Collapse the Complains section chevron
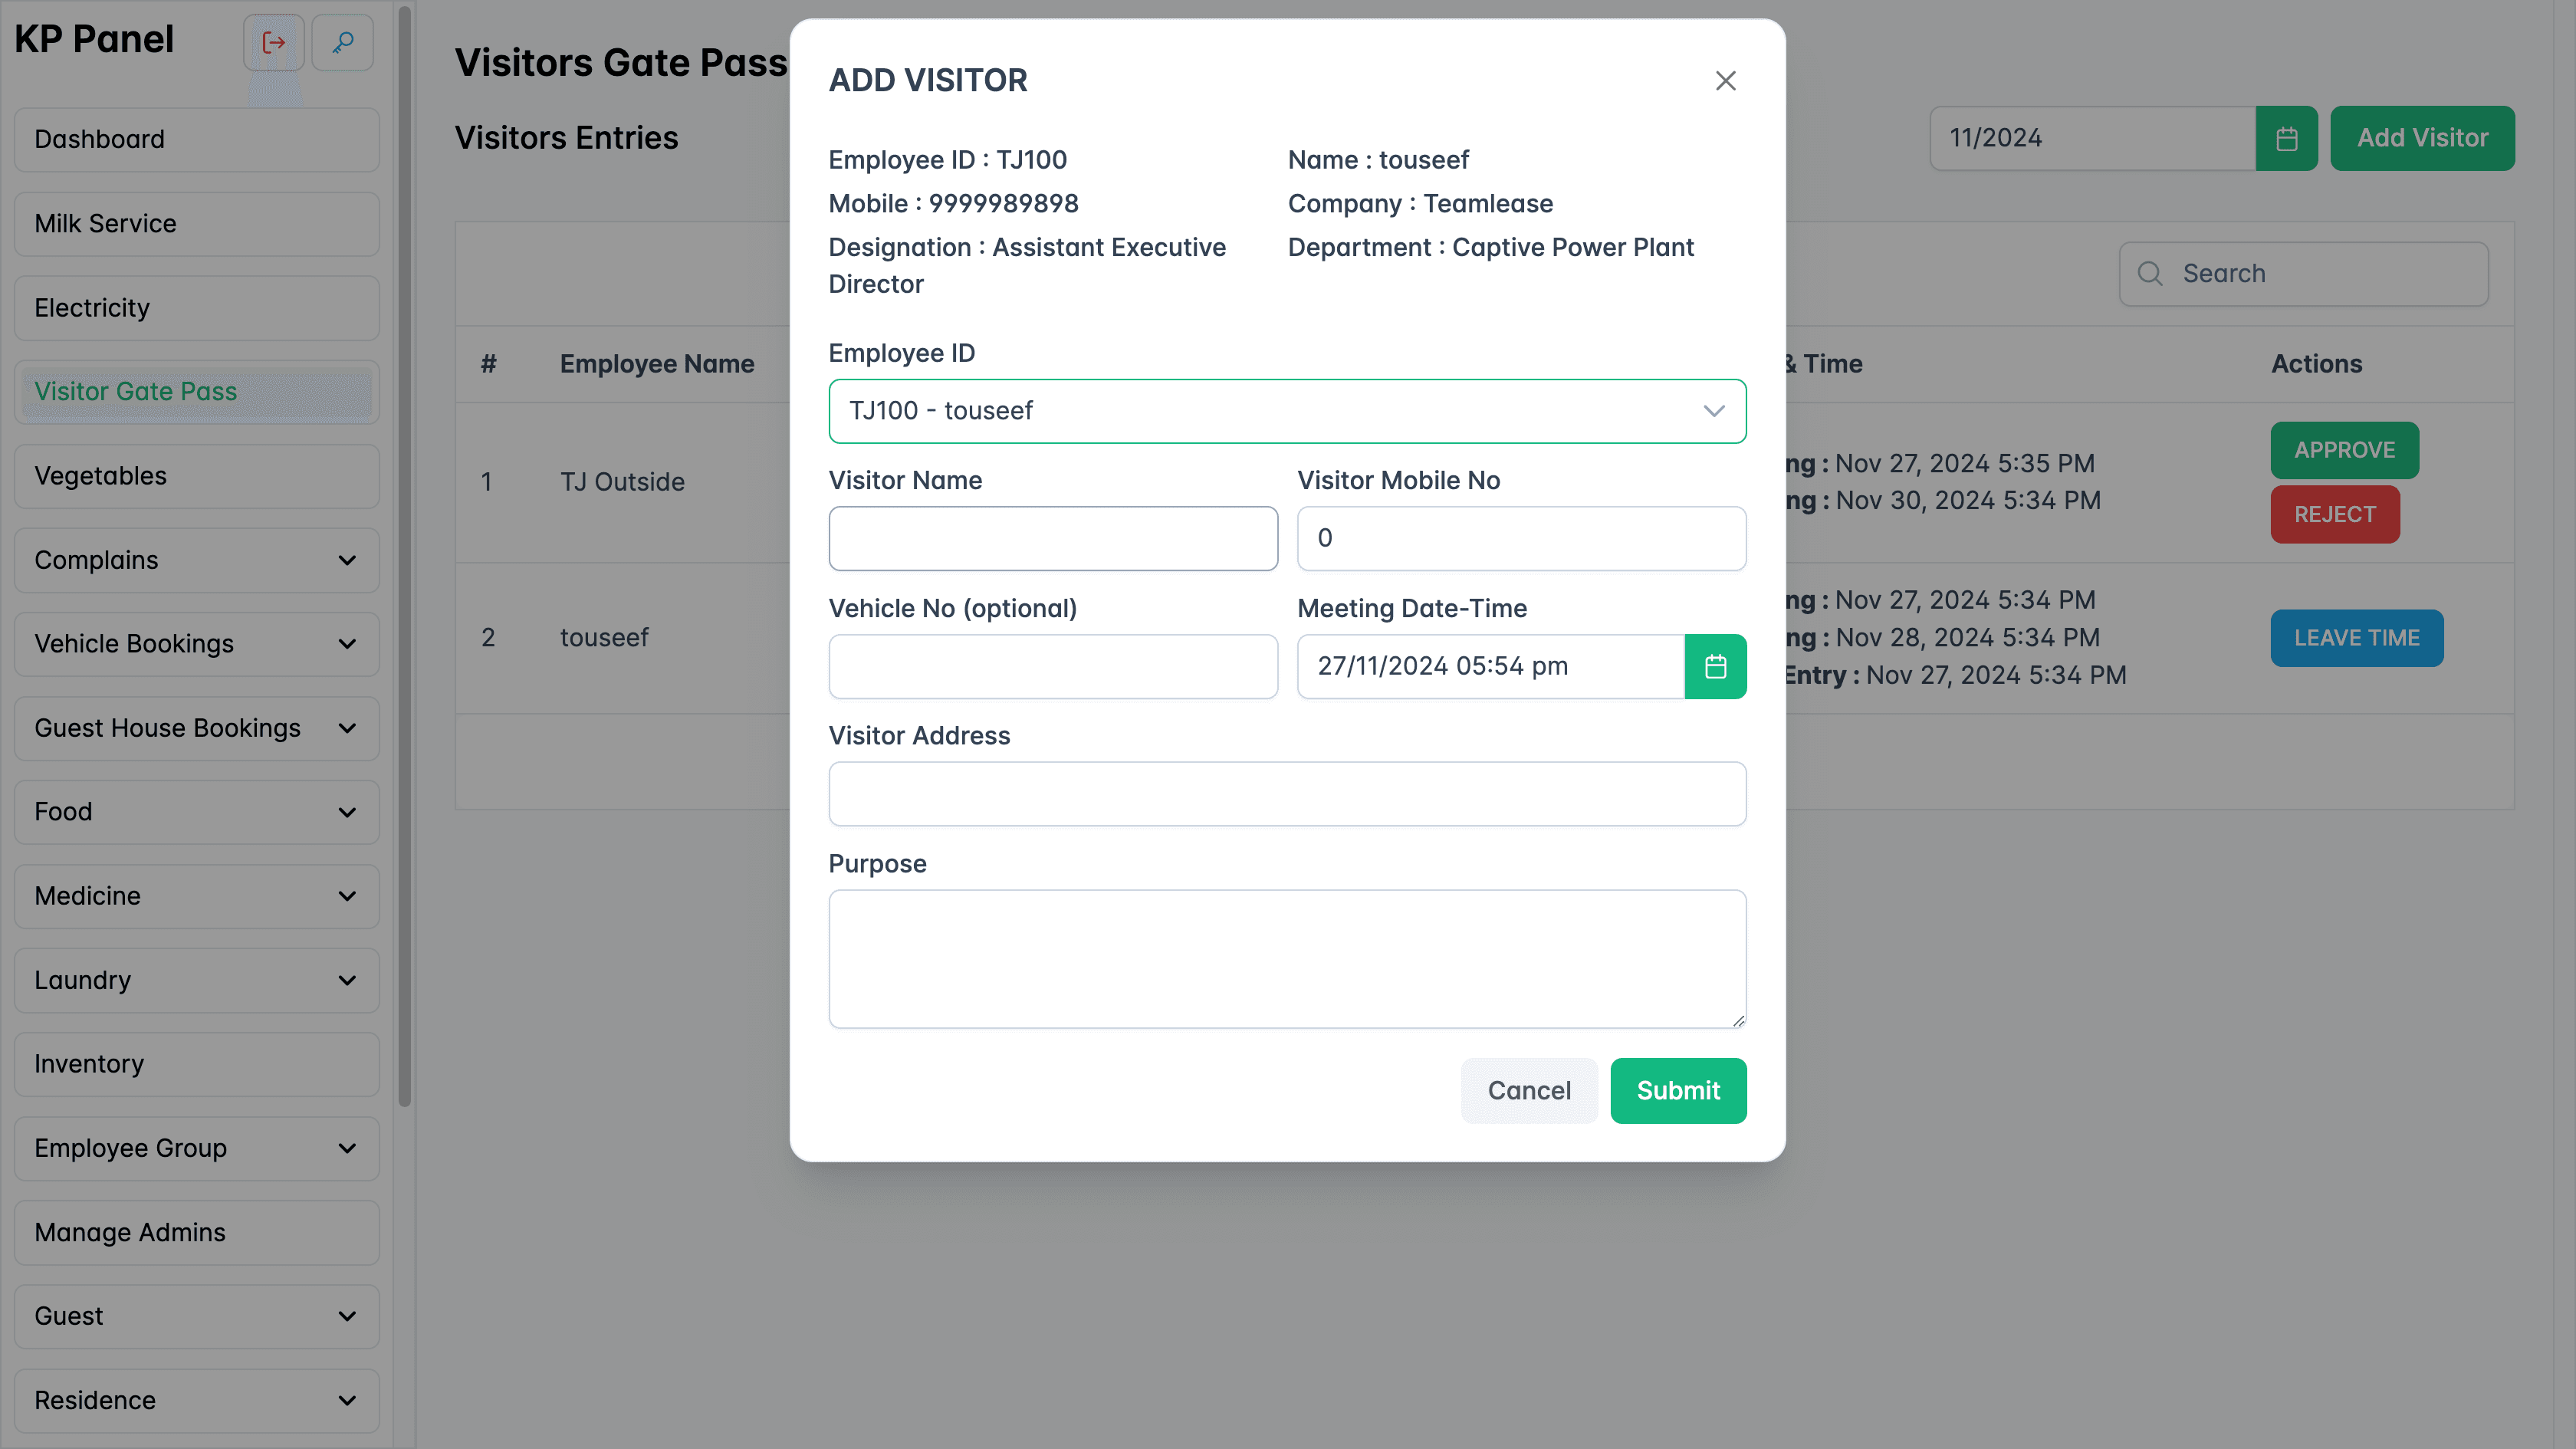 coord(347,560)
